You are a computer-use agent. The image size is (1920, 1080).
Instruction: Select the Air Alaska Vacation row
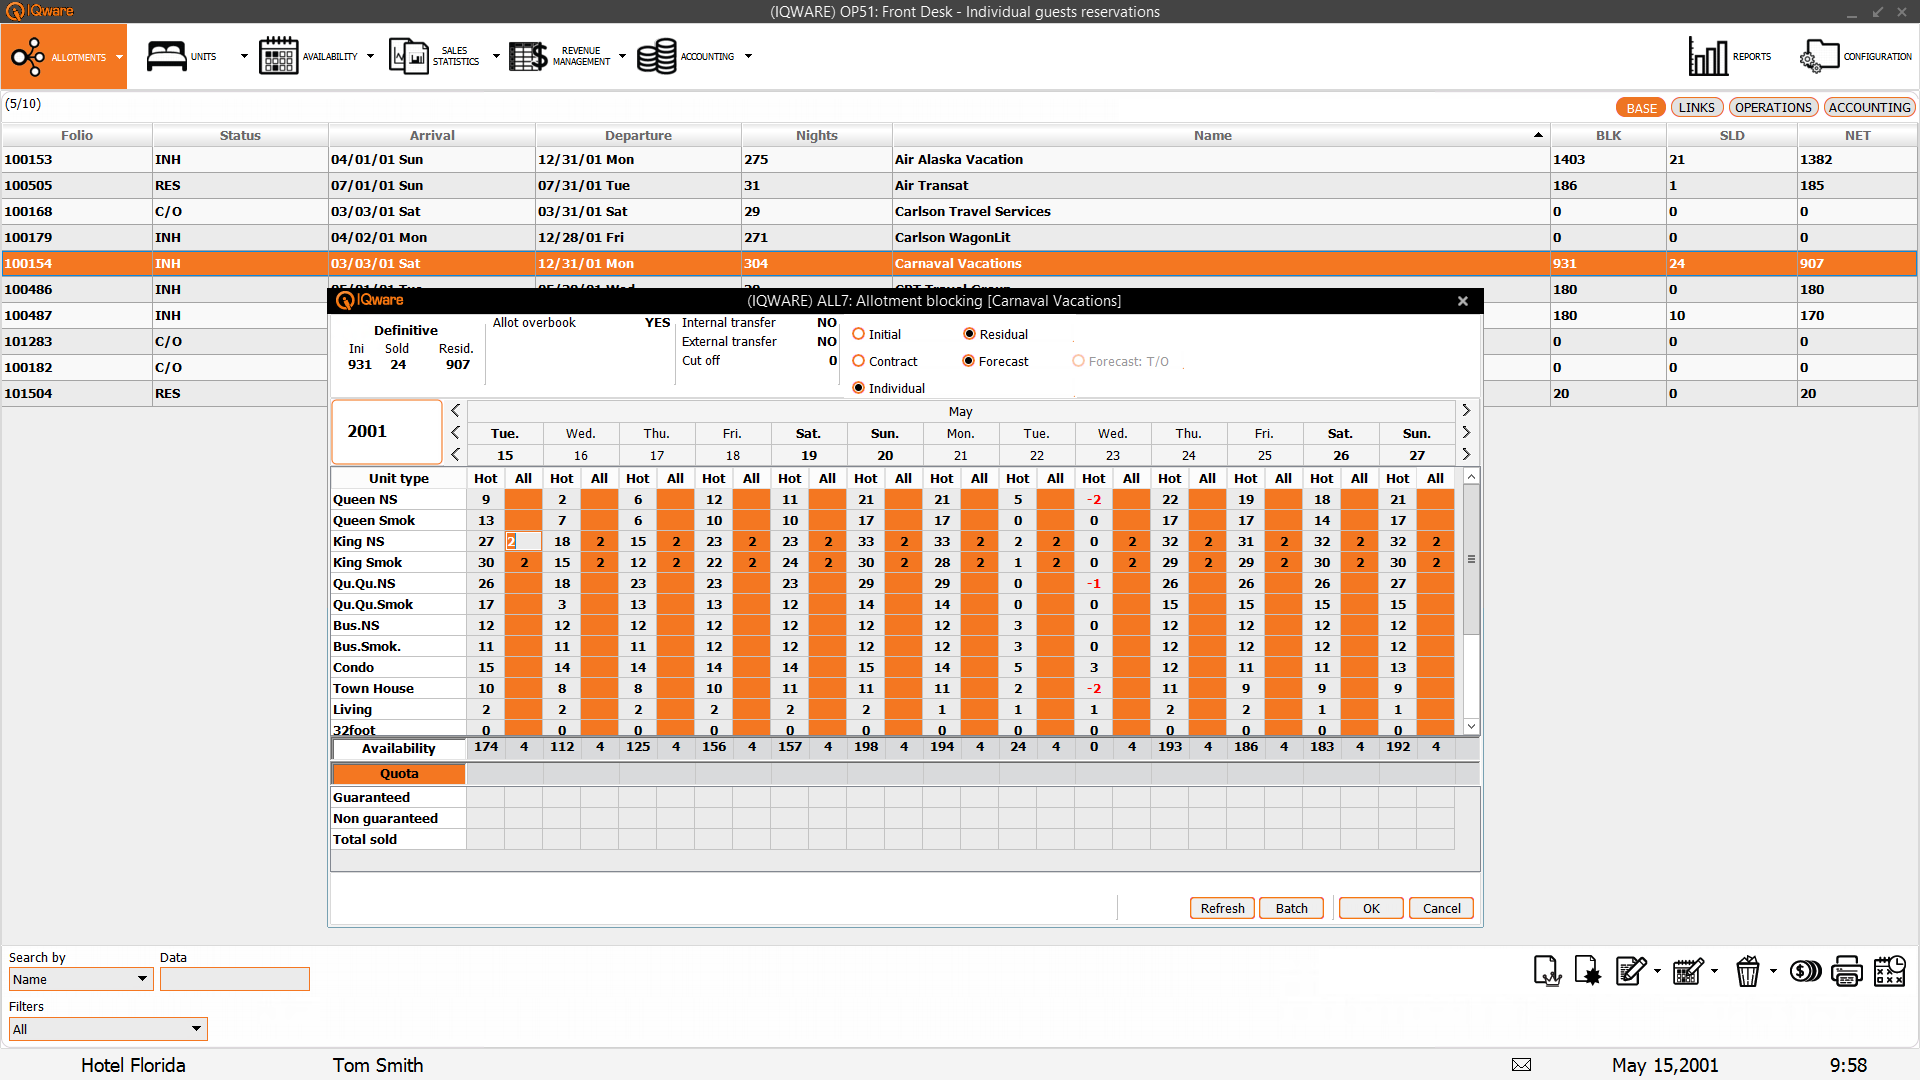[959, 160]
